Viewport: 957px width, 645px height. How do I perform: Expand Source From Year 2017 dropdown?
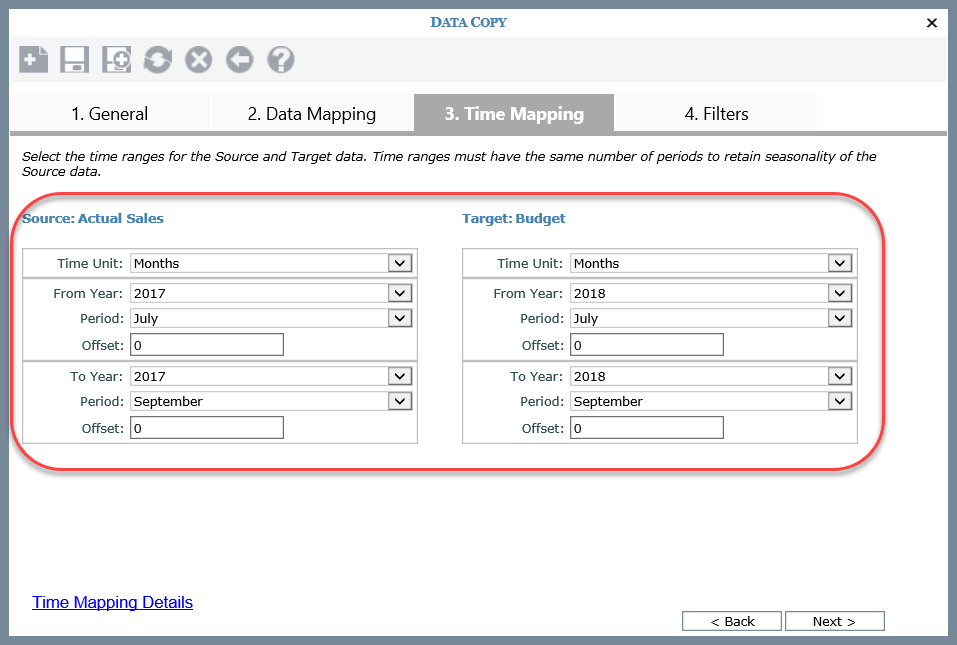pyautogui.click(x=271, y=293)
